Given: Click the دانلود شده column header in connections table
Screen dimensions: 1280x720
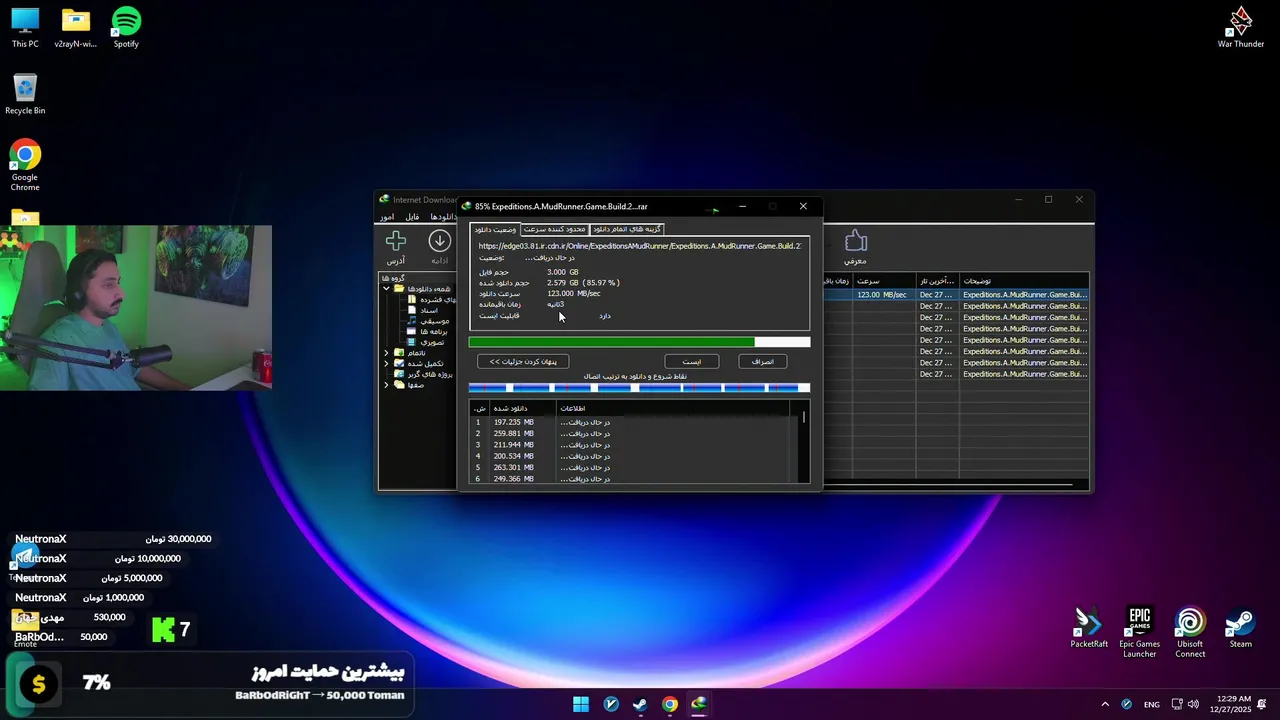Looking at the screenshot, I should (522, 408).
